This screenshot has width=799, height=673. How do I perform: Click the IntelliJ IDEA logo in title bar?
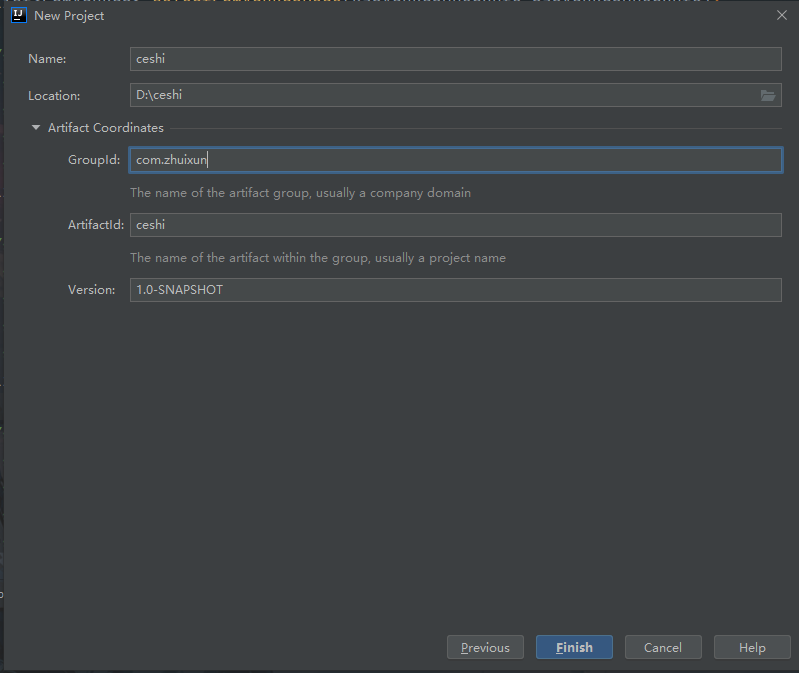click(18, 15)
